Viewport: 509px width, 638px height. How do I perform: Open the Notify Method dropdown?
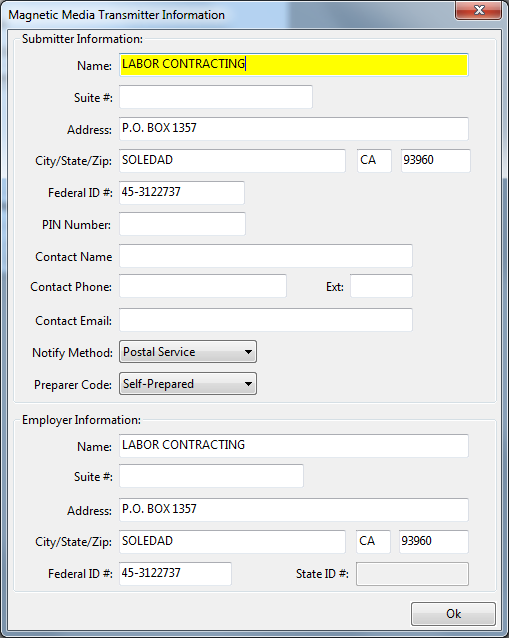click(x=188, y=352)
